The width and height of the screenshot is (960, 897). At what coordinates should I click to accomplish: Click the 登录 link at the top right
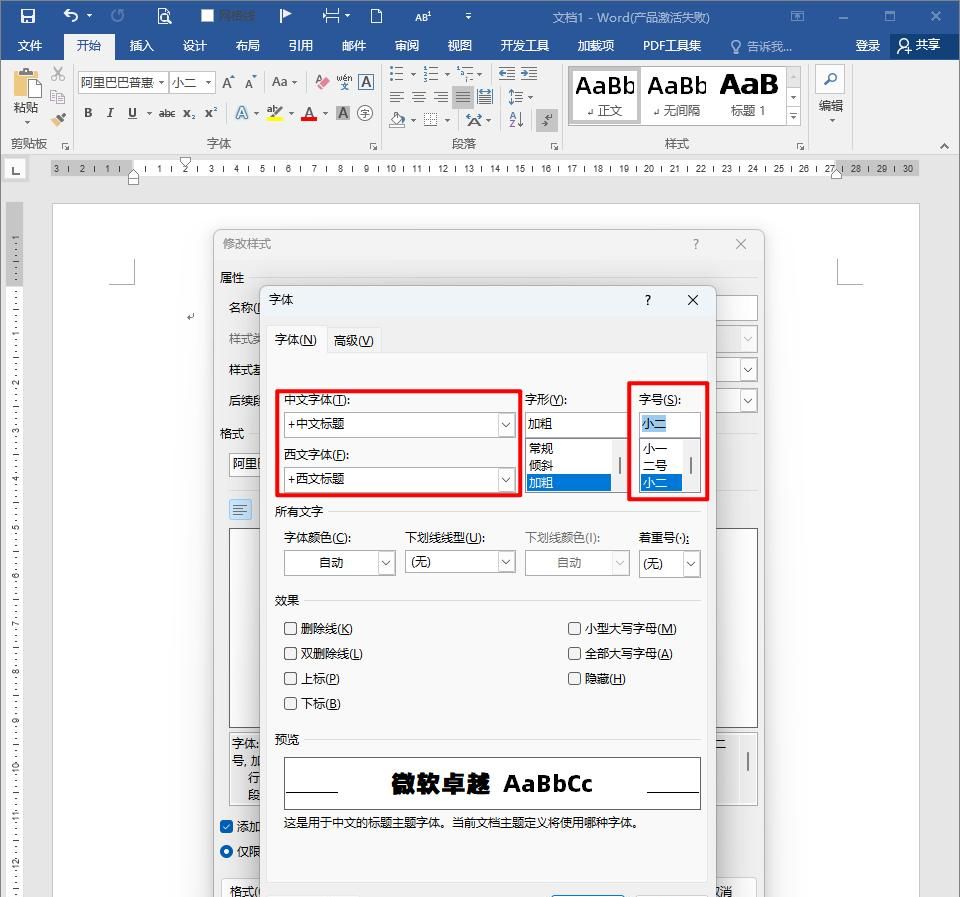(868, 45)
